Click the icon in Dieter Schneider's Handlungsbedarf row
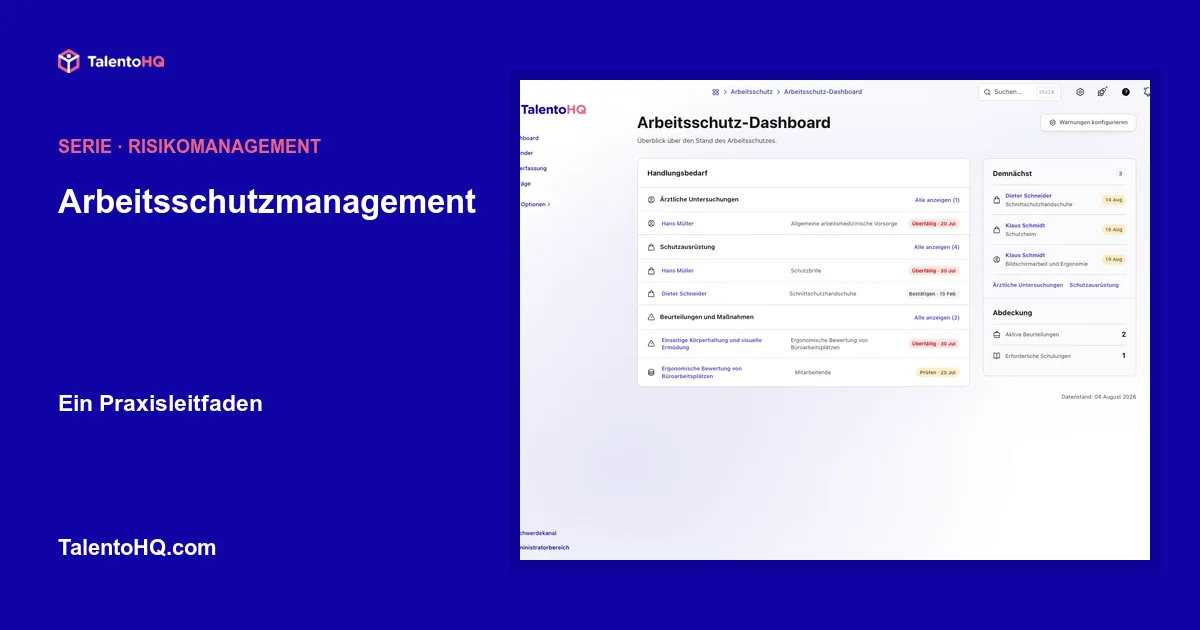Screen dimensions: 1200x630 click(651, 294)
